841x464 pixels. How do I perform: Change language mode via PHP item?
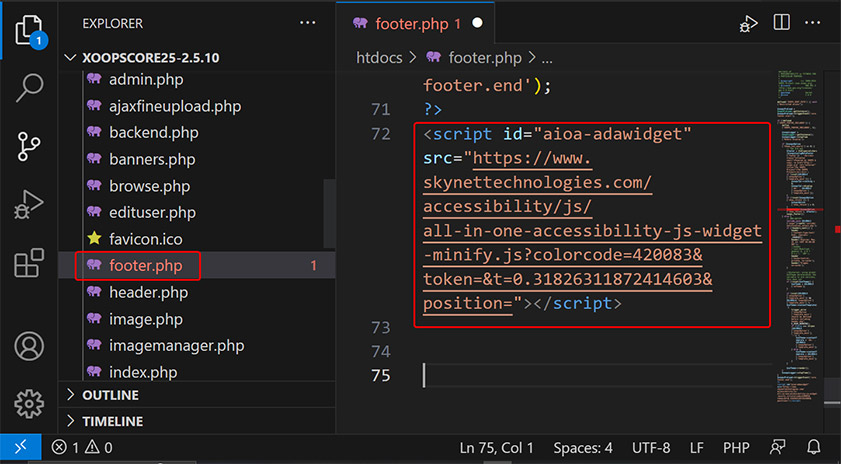(735, 447)
